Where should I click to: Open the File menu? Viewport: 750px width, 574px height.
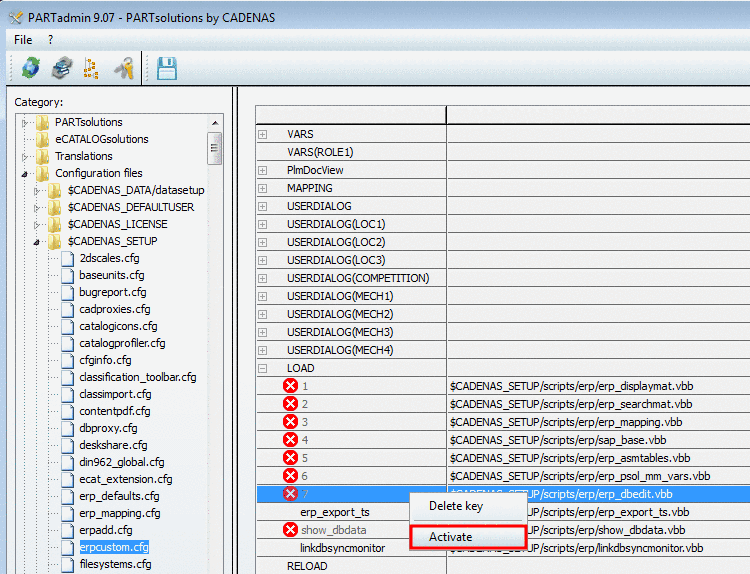click(23, 40)
